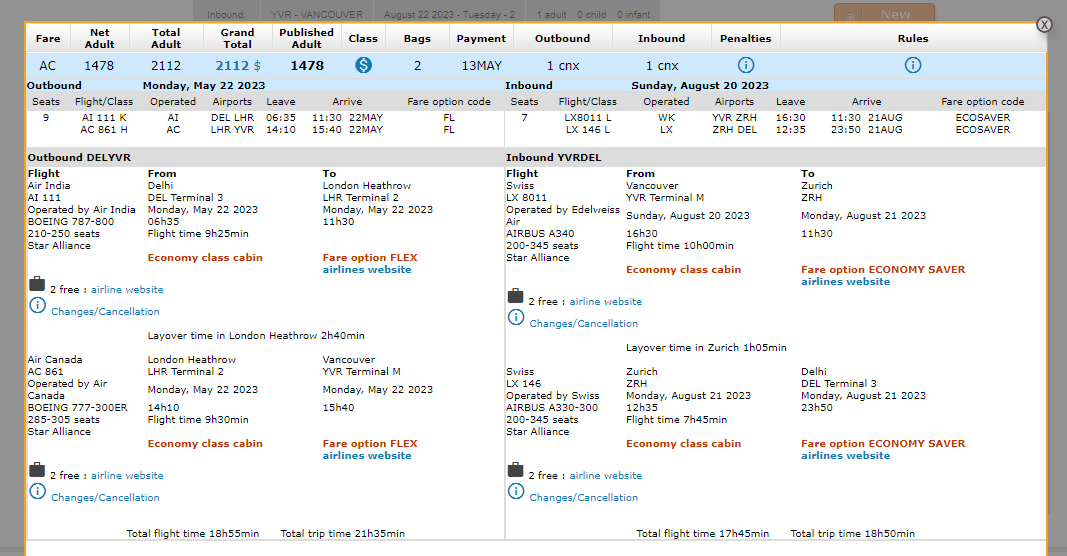Viewport: 1067px width, 556px height.
Task: Click the Rules info icon
Action: [913, 65]
